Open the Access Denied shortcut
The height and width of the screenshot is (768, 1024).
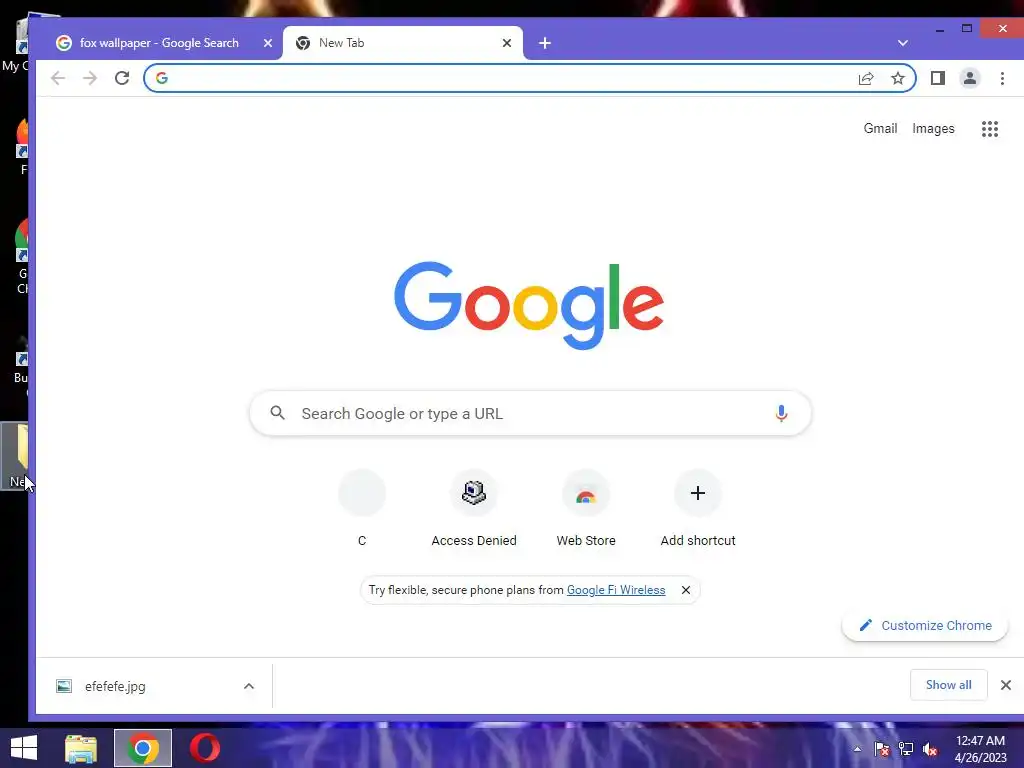click(474, 509)
